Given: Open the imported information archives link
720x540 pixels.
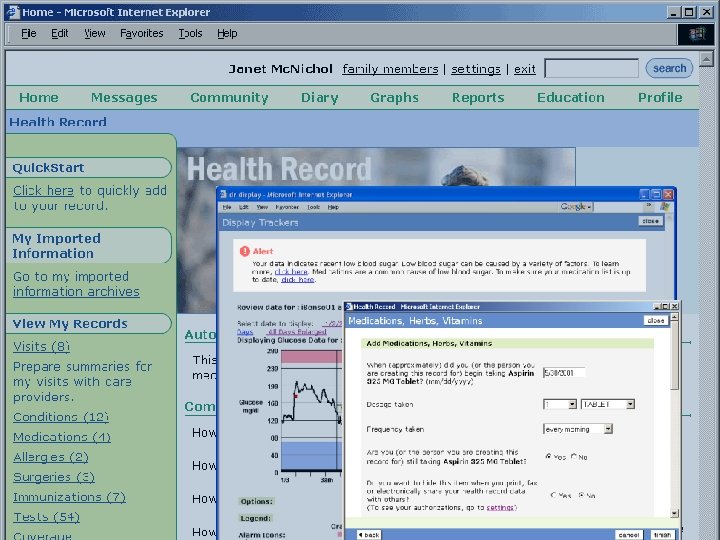Looking at the screenshot, I should click(76, 292).
